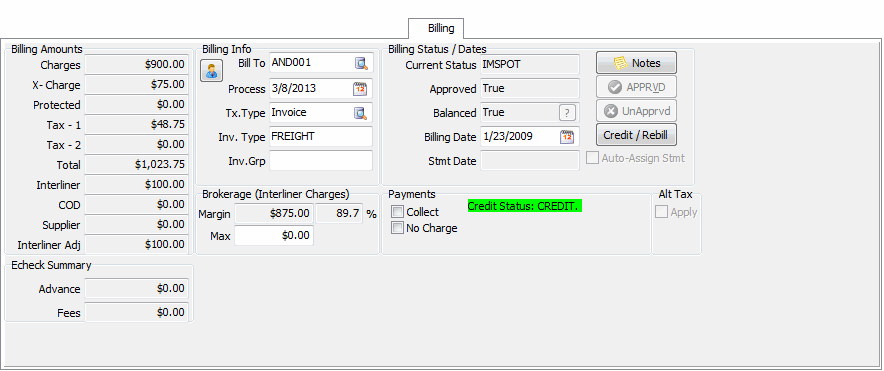
Task: Check the No Charge checkbox
Action: pyautogui.click(x=398, y=228)
